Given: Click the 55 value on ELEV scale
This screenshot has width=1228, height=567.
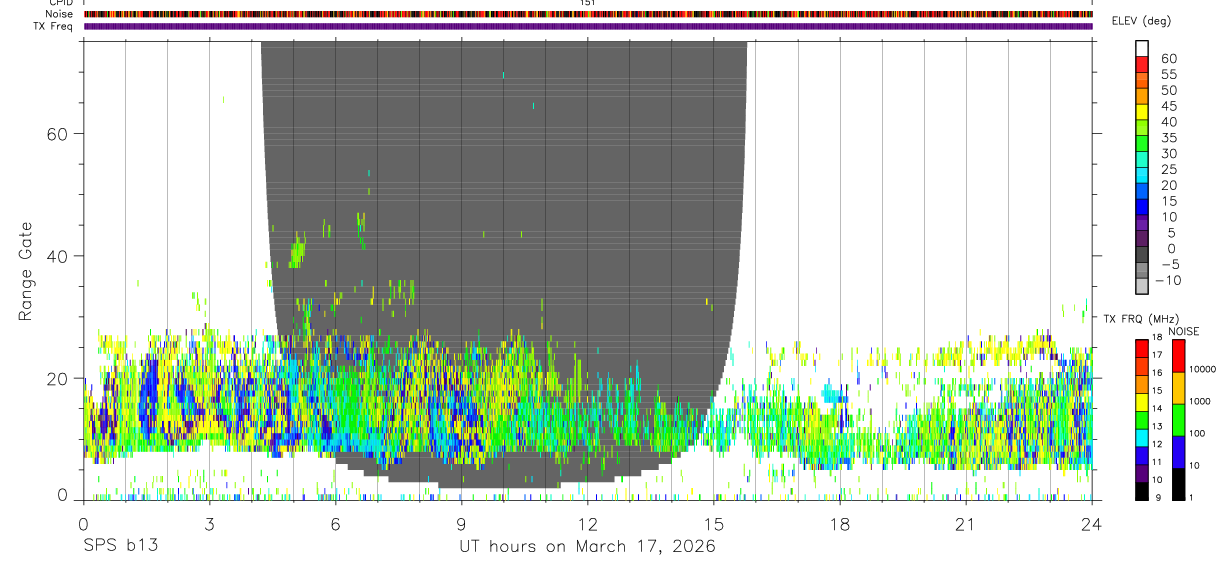Looking at the screenshot, I should coord(1168,75).
